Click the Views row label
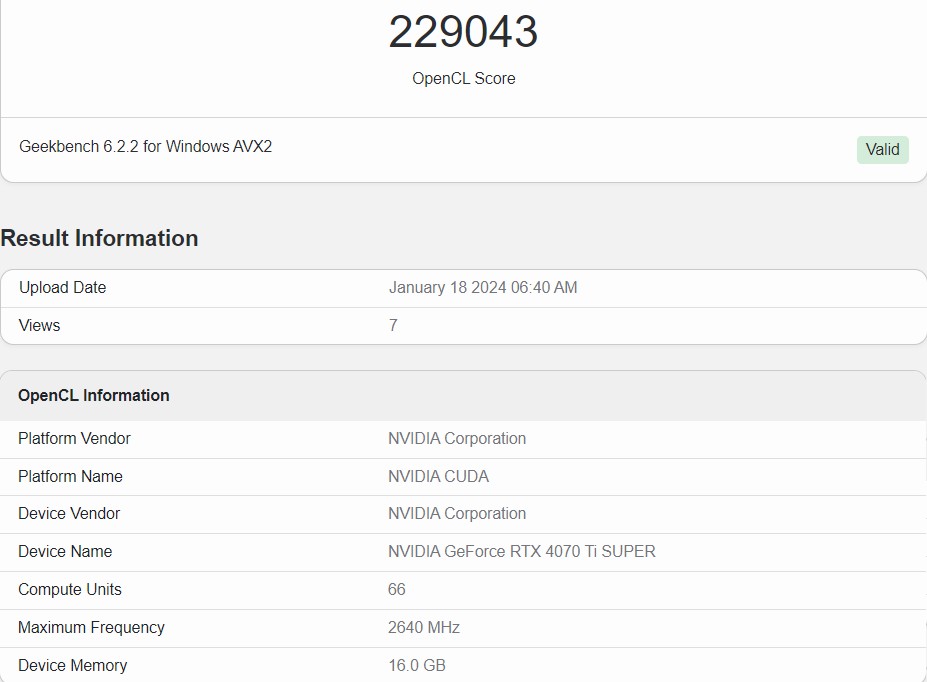 [39, 325]
